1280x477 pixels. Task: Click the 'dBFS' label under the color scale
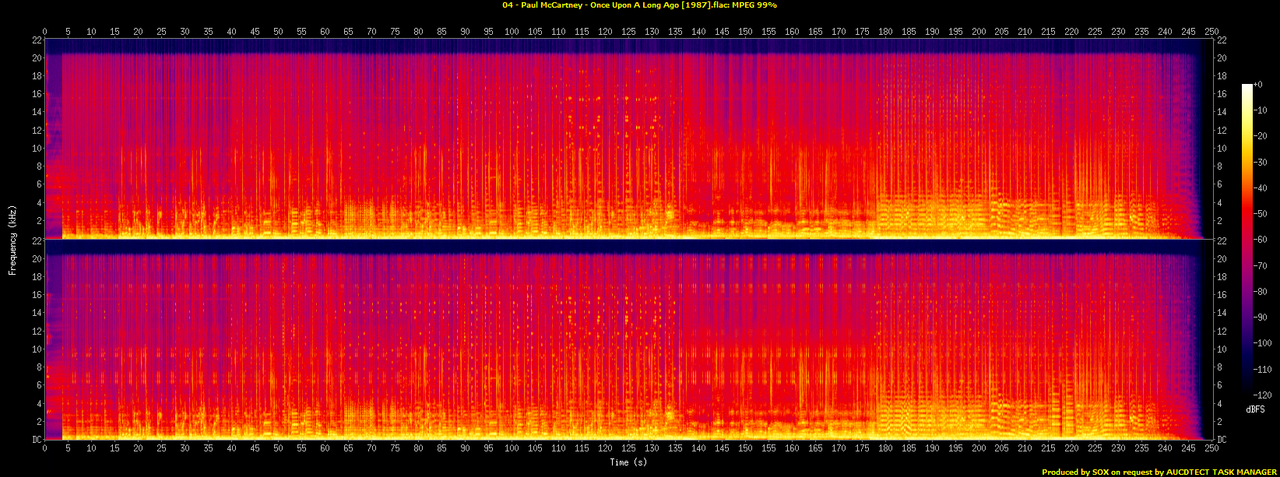[x=1255, y=409]
